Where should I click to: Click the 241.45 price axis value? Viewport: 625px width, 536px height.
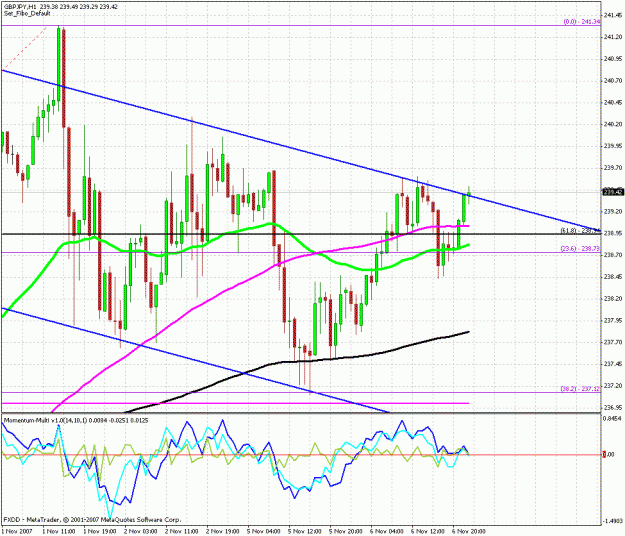pos(613,16)
